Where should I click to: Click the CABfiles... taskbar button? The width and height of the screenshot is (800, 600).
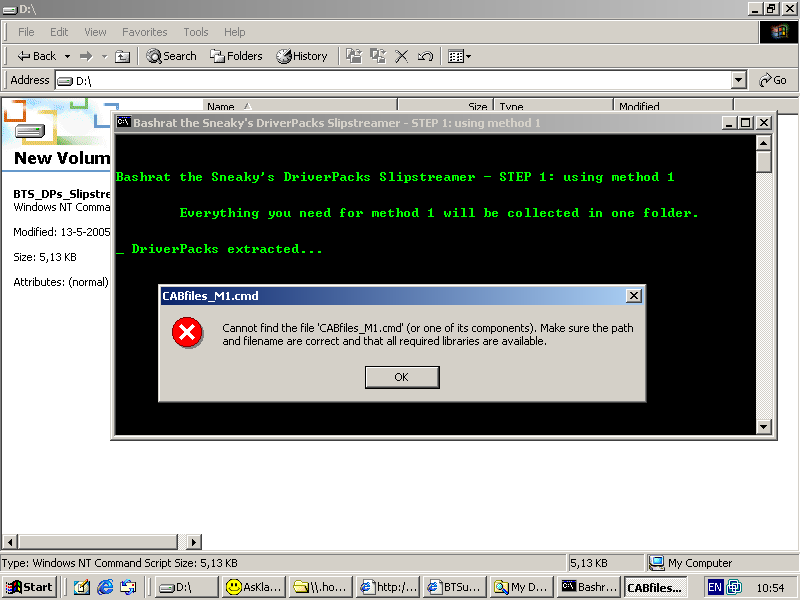pyautogui.click(x=656, y=587)
